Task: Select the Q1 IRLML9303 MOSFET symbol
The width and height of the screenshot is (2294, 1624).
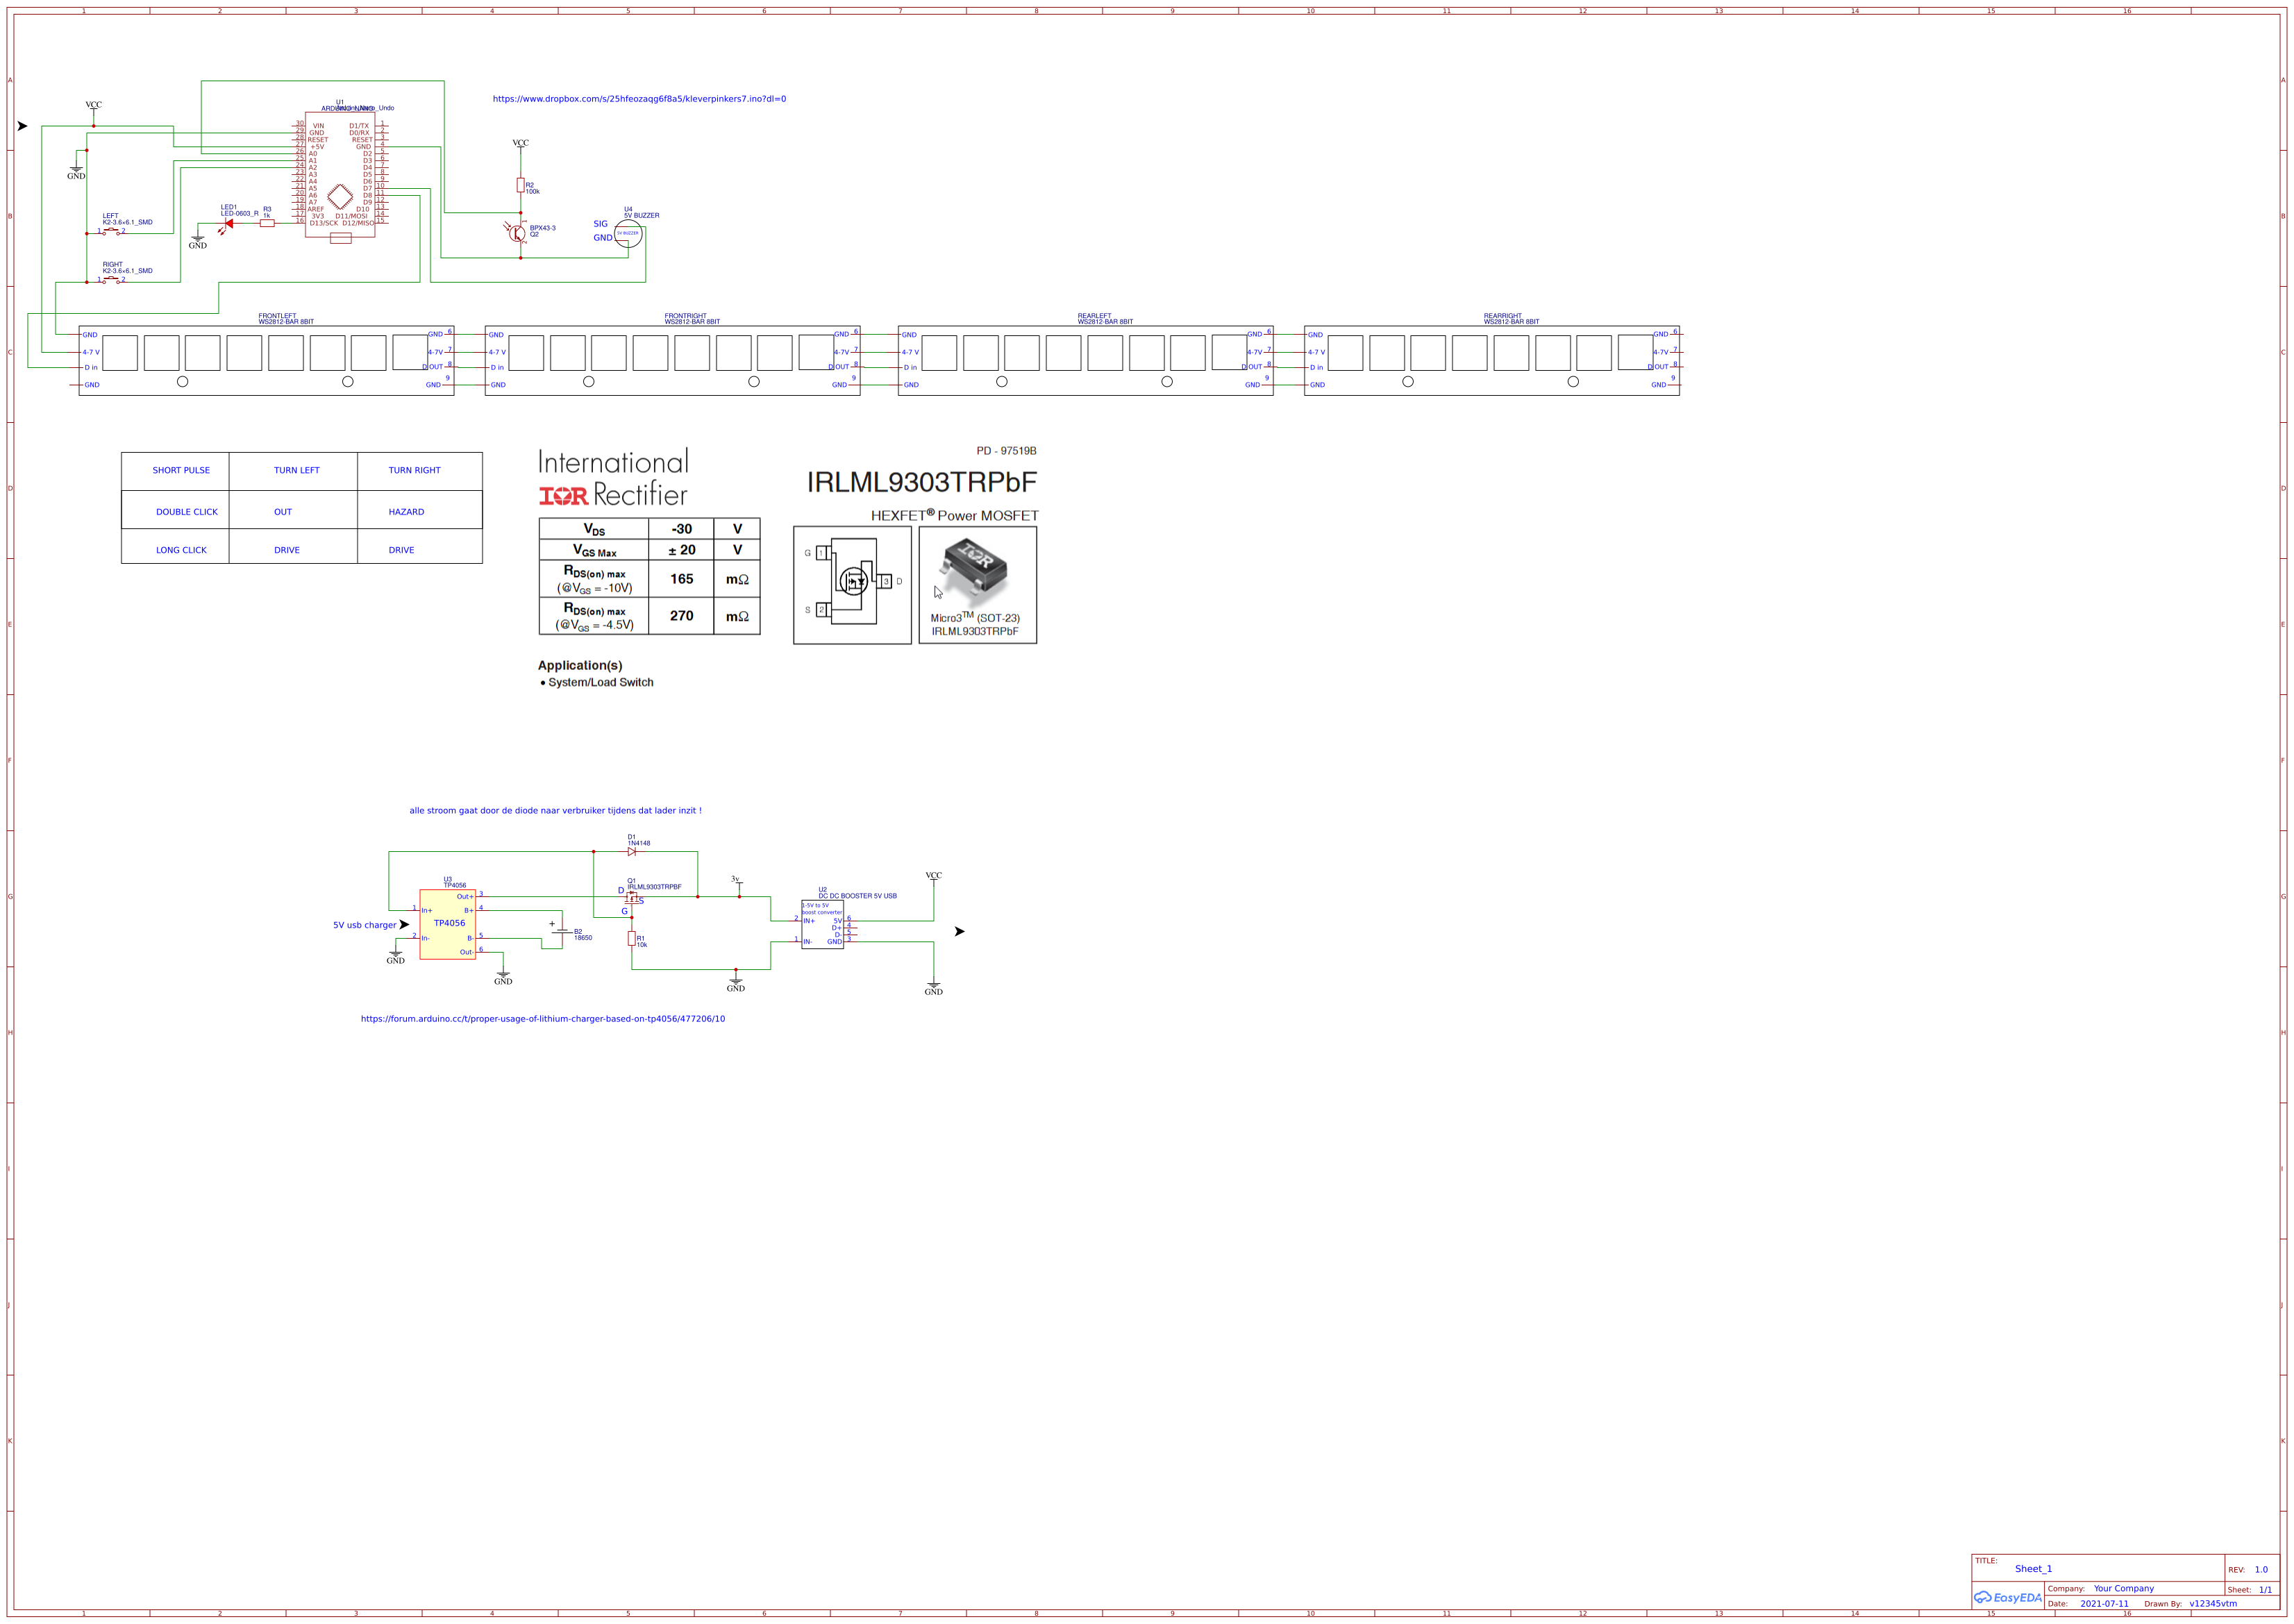Action: coord(632,898)
